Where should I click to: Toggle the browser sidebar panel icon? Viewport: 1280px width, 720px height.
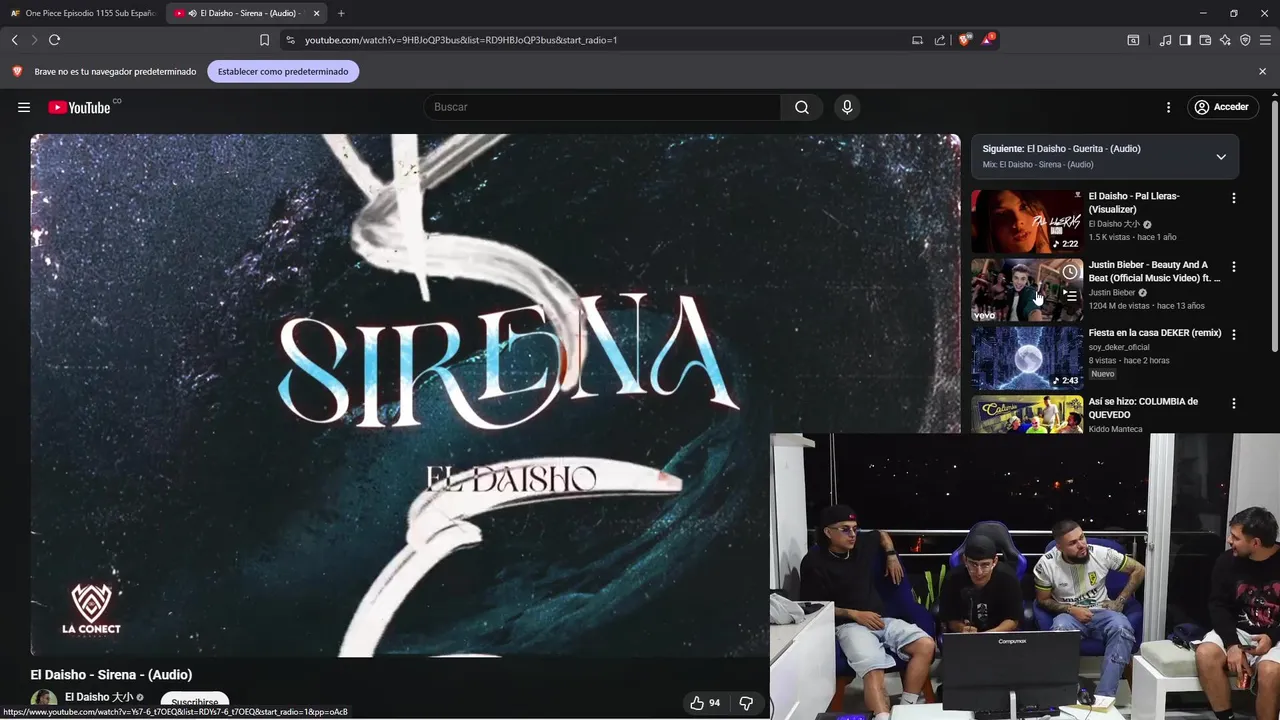(1185, 40)
